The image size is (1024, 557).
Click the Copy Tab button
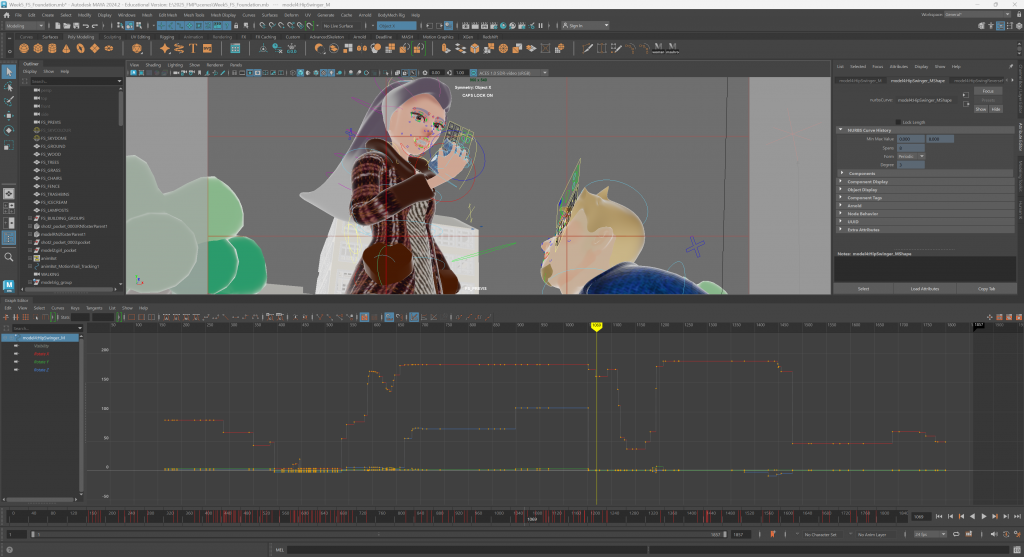[986, 288]
